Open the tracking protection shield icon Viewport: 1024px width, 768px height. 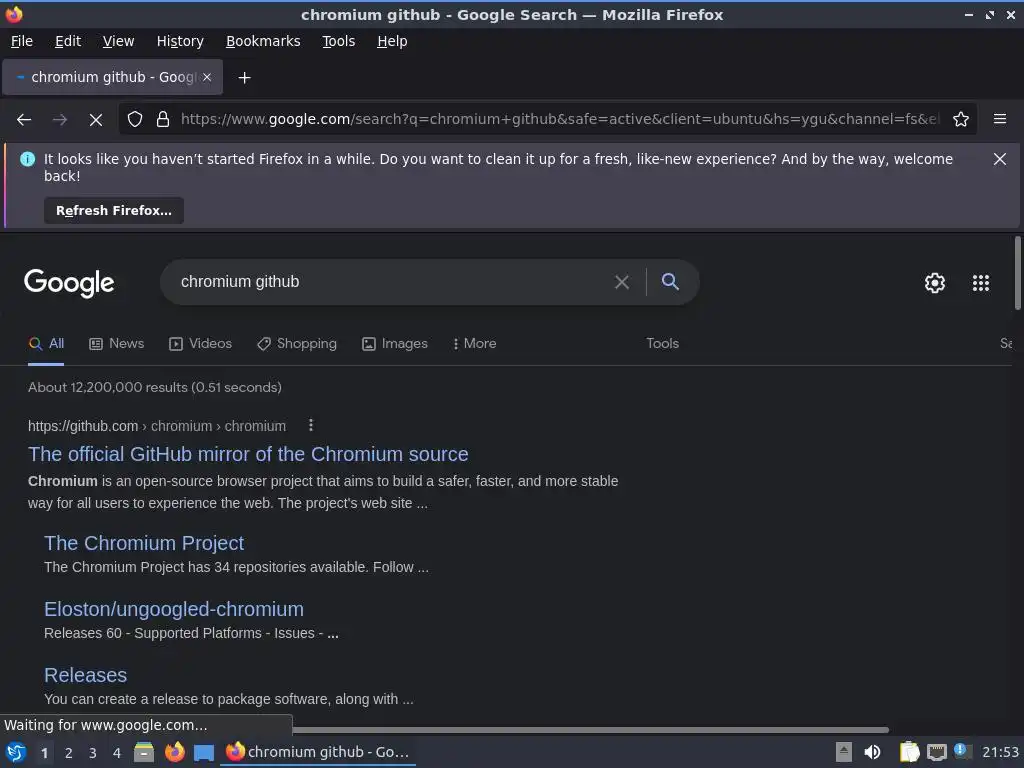(135, 120)
